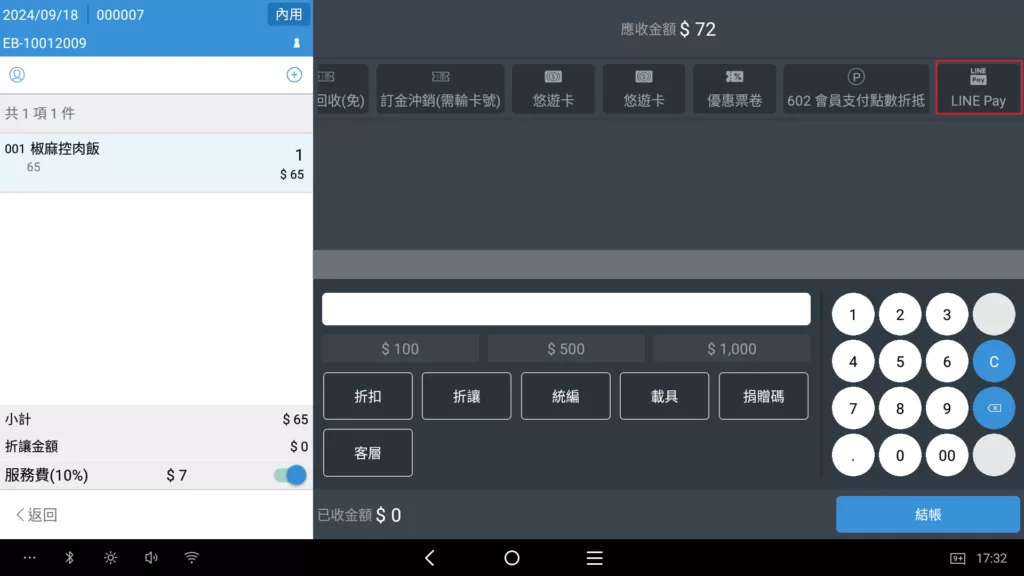The height and width of the screenshot is (576, 1024).
Task: Choose 602 會員支付點數折抵 payment
Action: click(x=856, y=88)
